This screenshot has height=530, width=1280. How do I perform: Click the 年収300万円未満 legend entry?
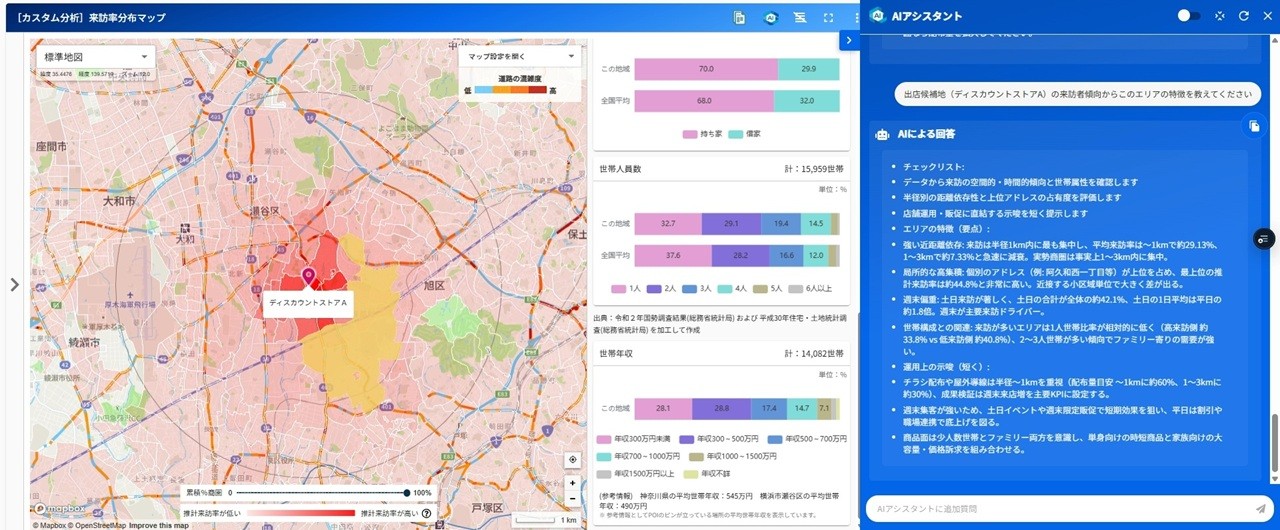point(635,439)
